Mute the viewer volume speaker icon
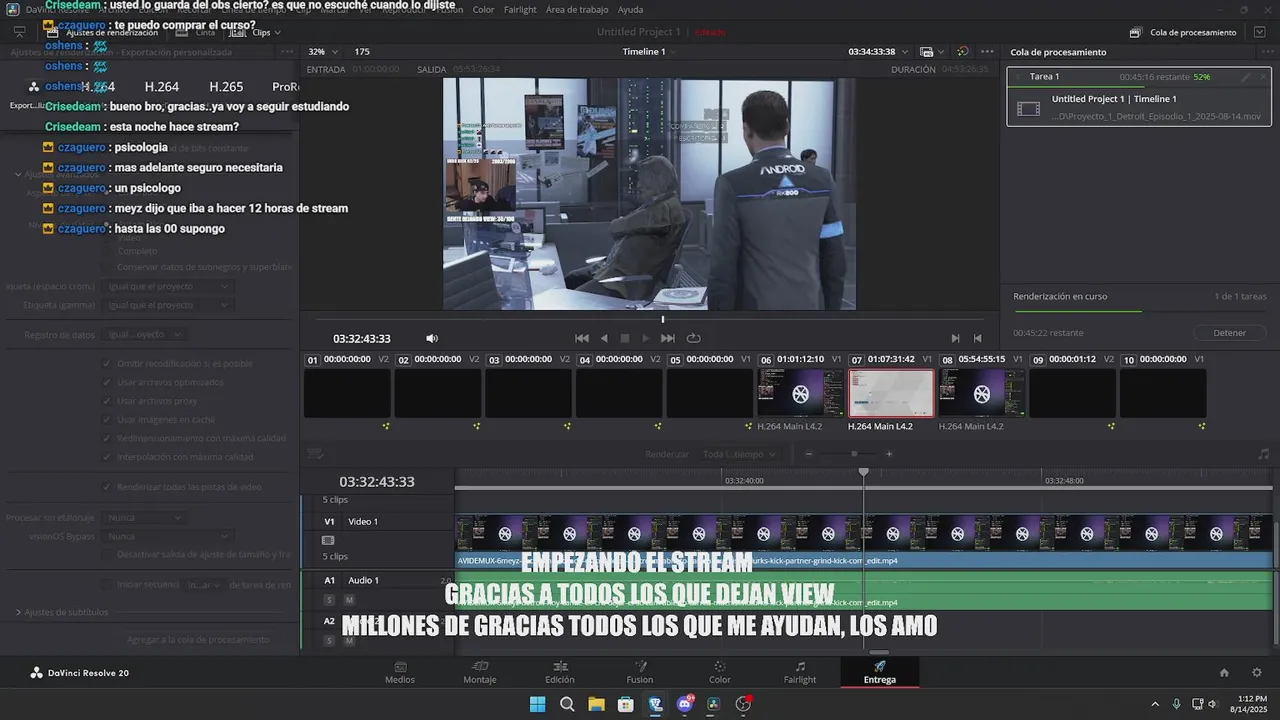This screenshot has width=1280, height=720. pos(432,339)
